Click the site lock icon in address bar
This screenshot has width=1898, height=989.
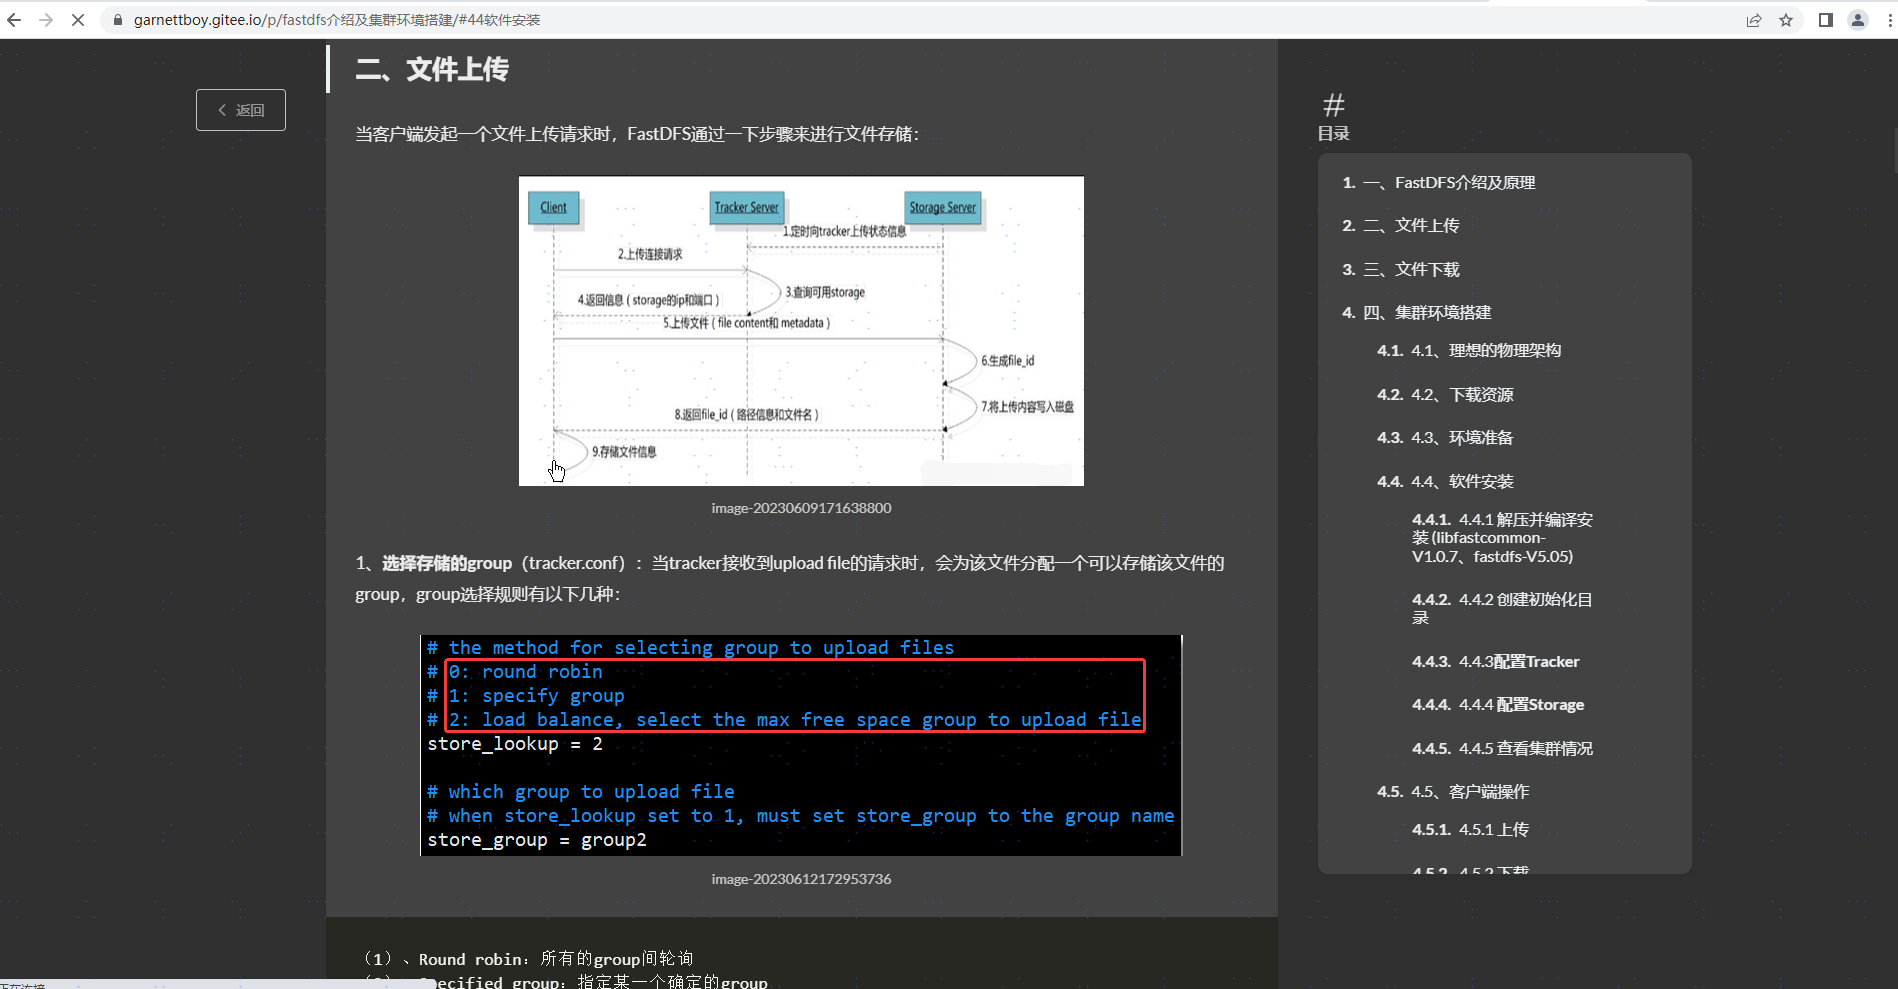click(117, 20)
